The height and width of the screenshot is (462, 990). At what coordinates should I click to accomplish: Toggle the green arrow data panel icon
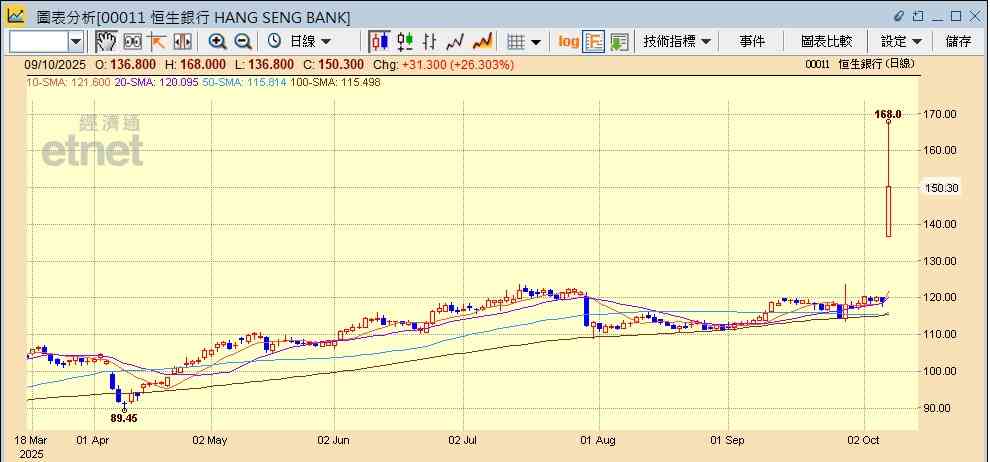tap(620, 41)
